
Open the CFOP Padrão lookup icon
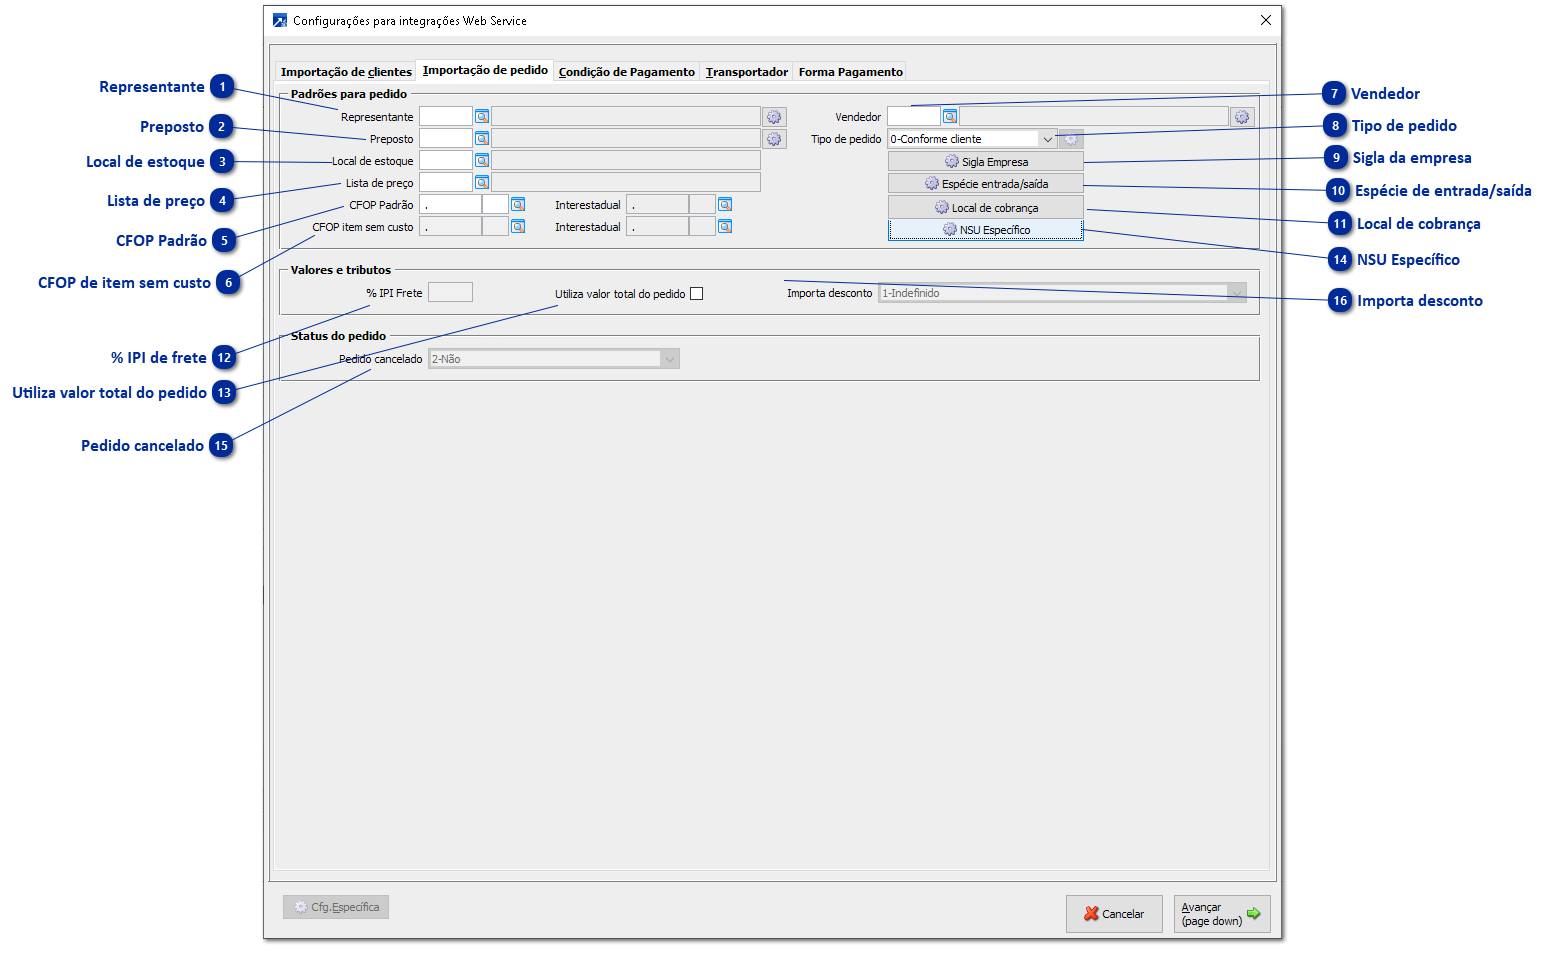(518, 205)
